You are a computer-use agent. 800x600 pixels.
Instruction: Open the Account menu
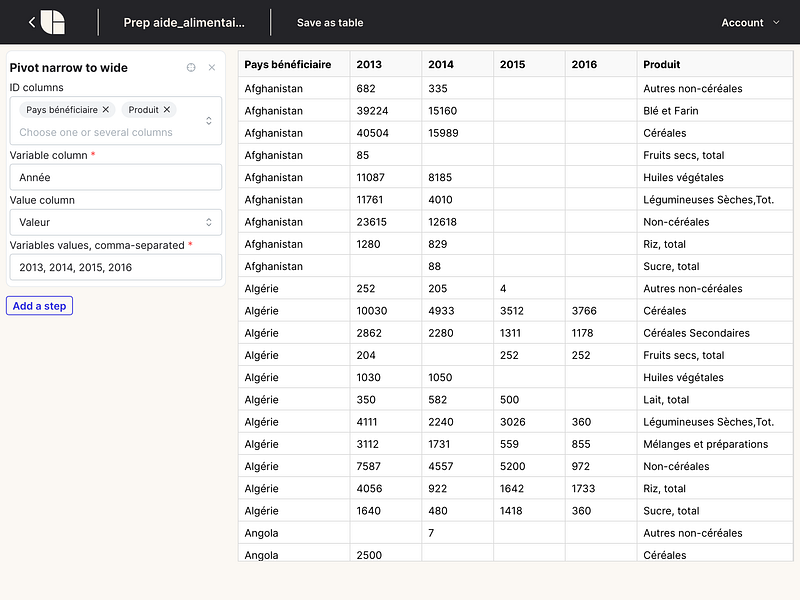pos(749,22)
